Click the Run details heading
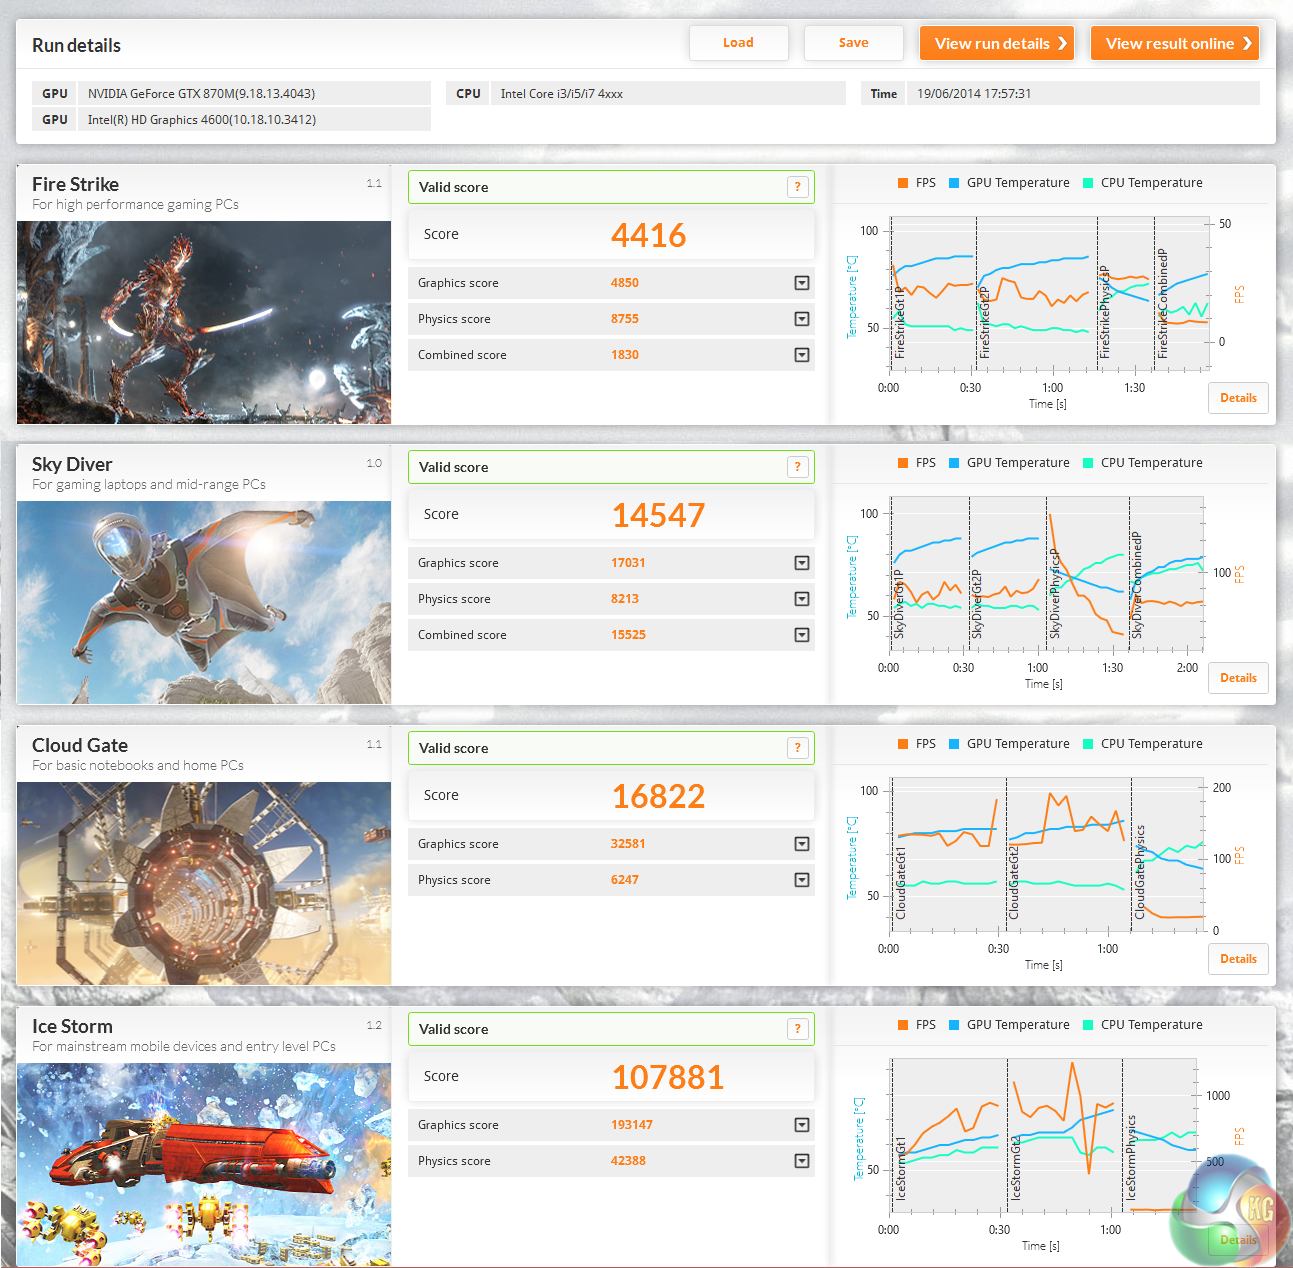The width and height of the screenshot is (1293, 1268). 76,45
